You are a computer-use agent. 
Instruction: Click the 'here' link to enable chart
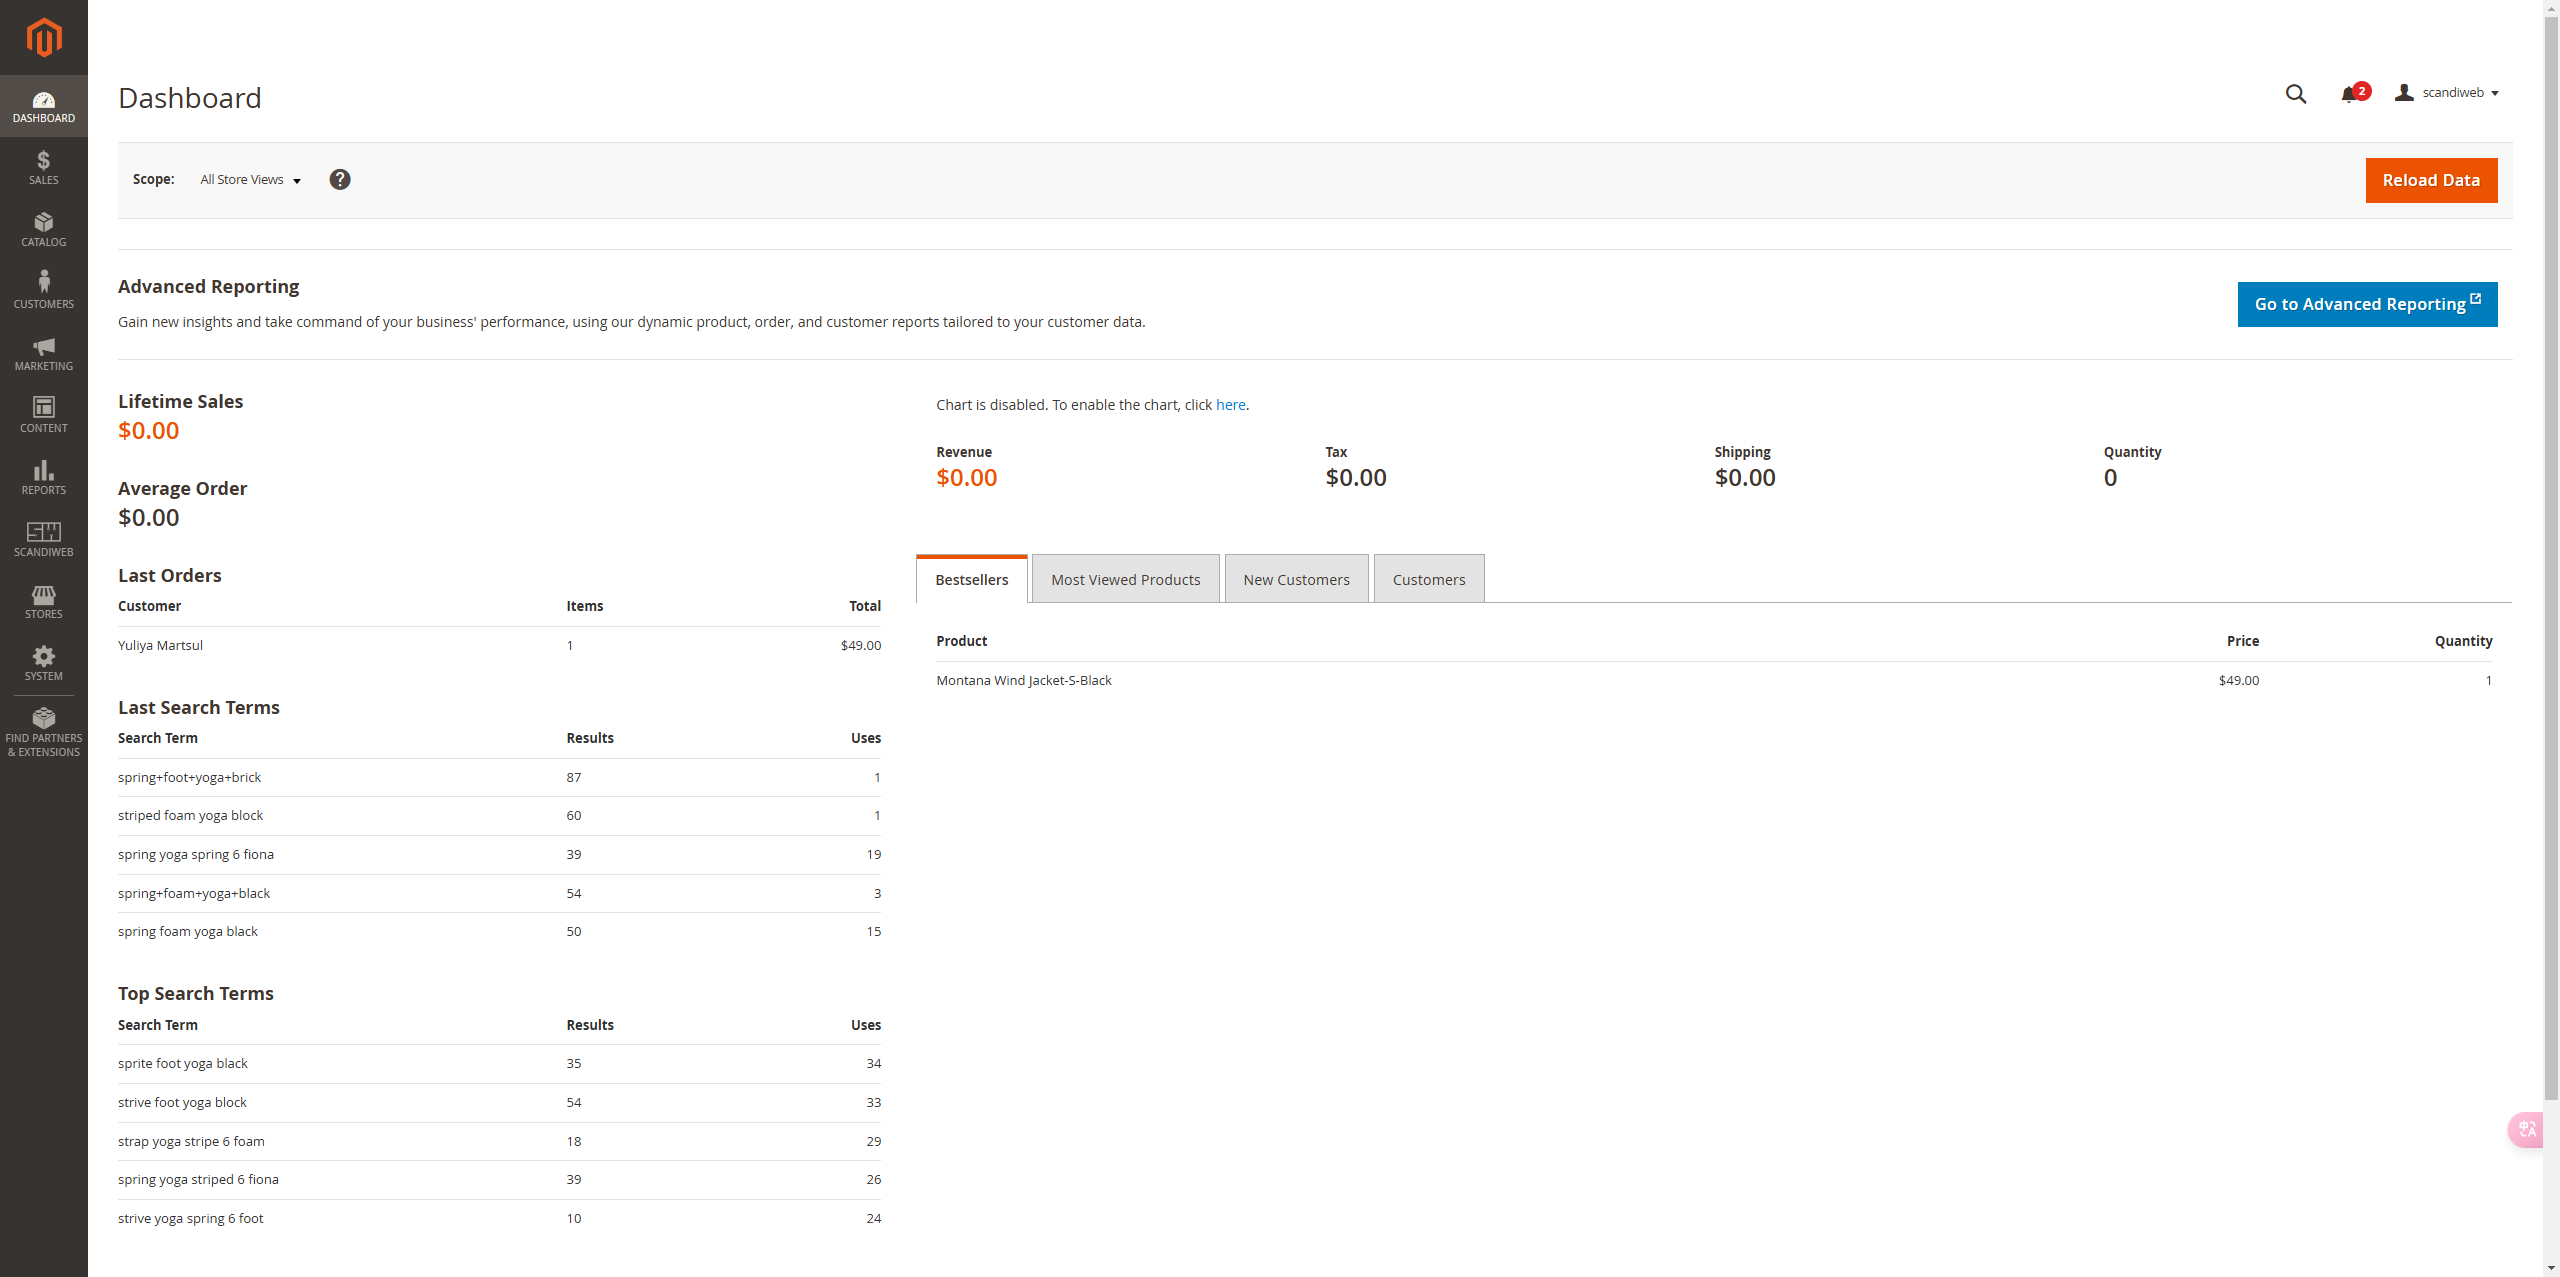click(x=1230, y=405)
